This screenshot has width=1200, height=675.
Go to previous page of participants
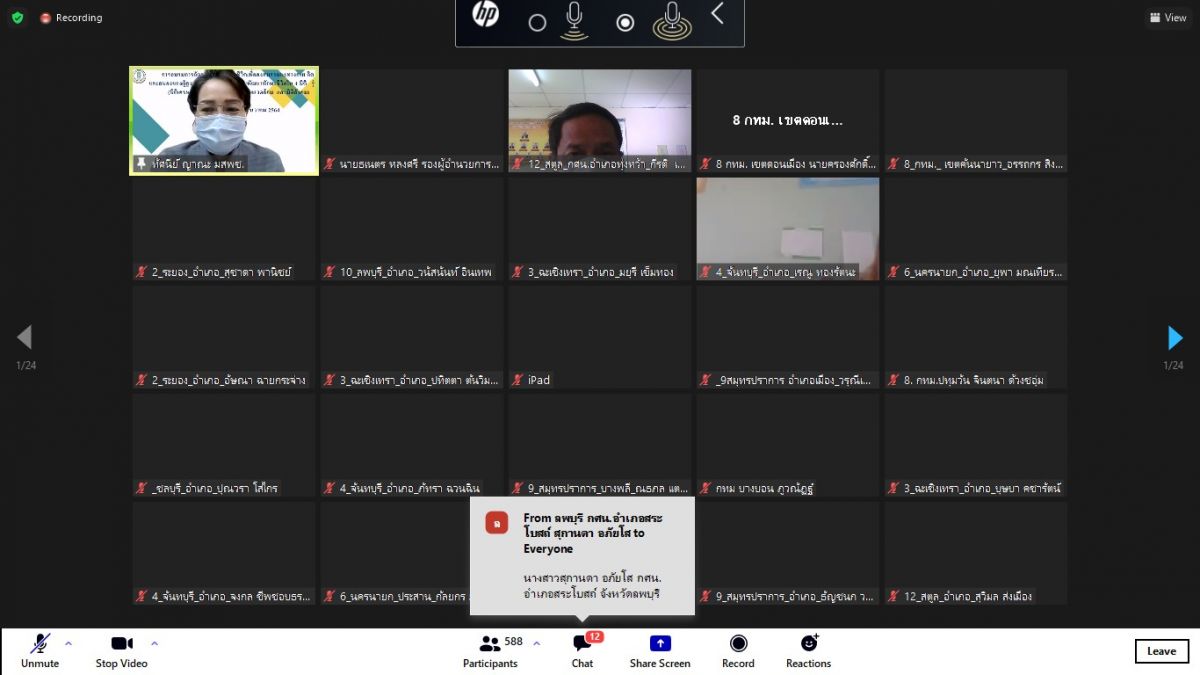pyautogui.click(x=25, y=338)
